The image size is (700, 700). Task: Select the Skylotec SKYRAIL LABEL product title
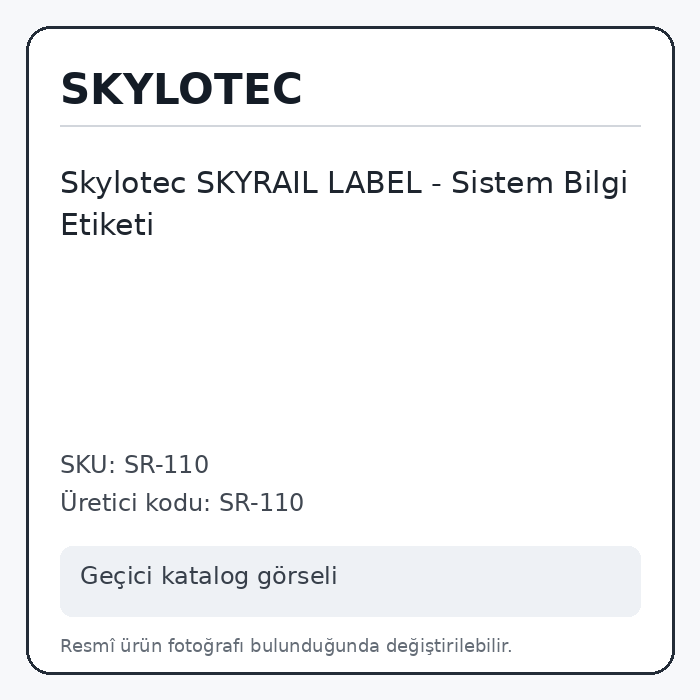click(344, 203)
